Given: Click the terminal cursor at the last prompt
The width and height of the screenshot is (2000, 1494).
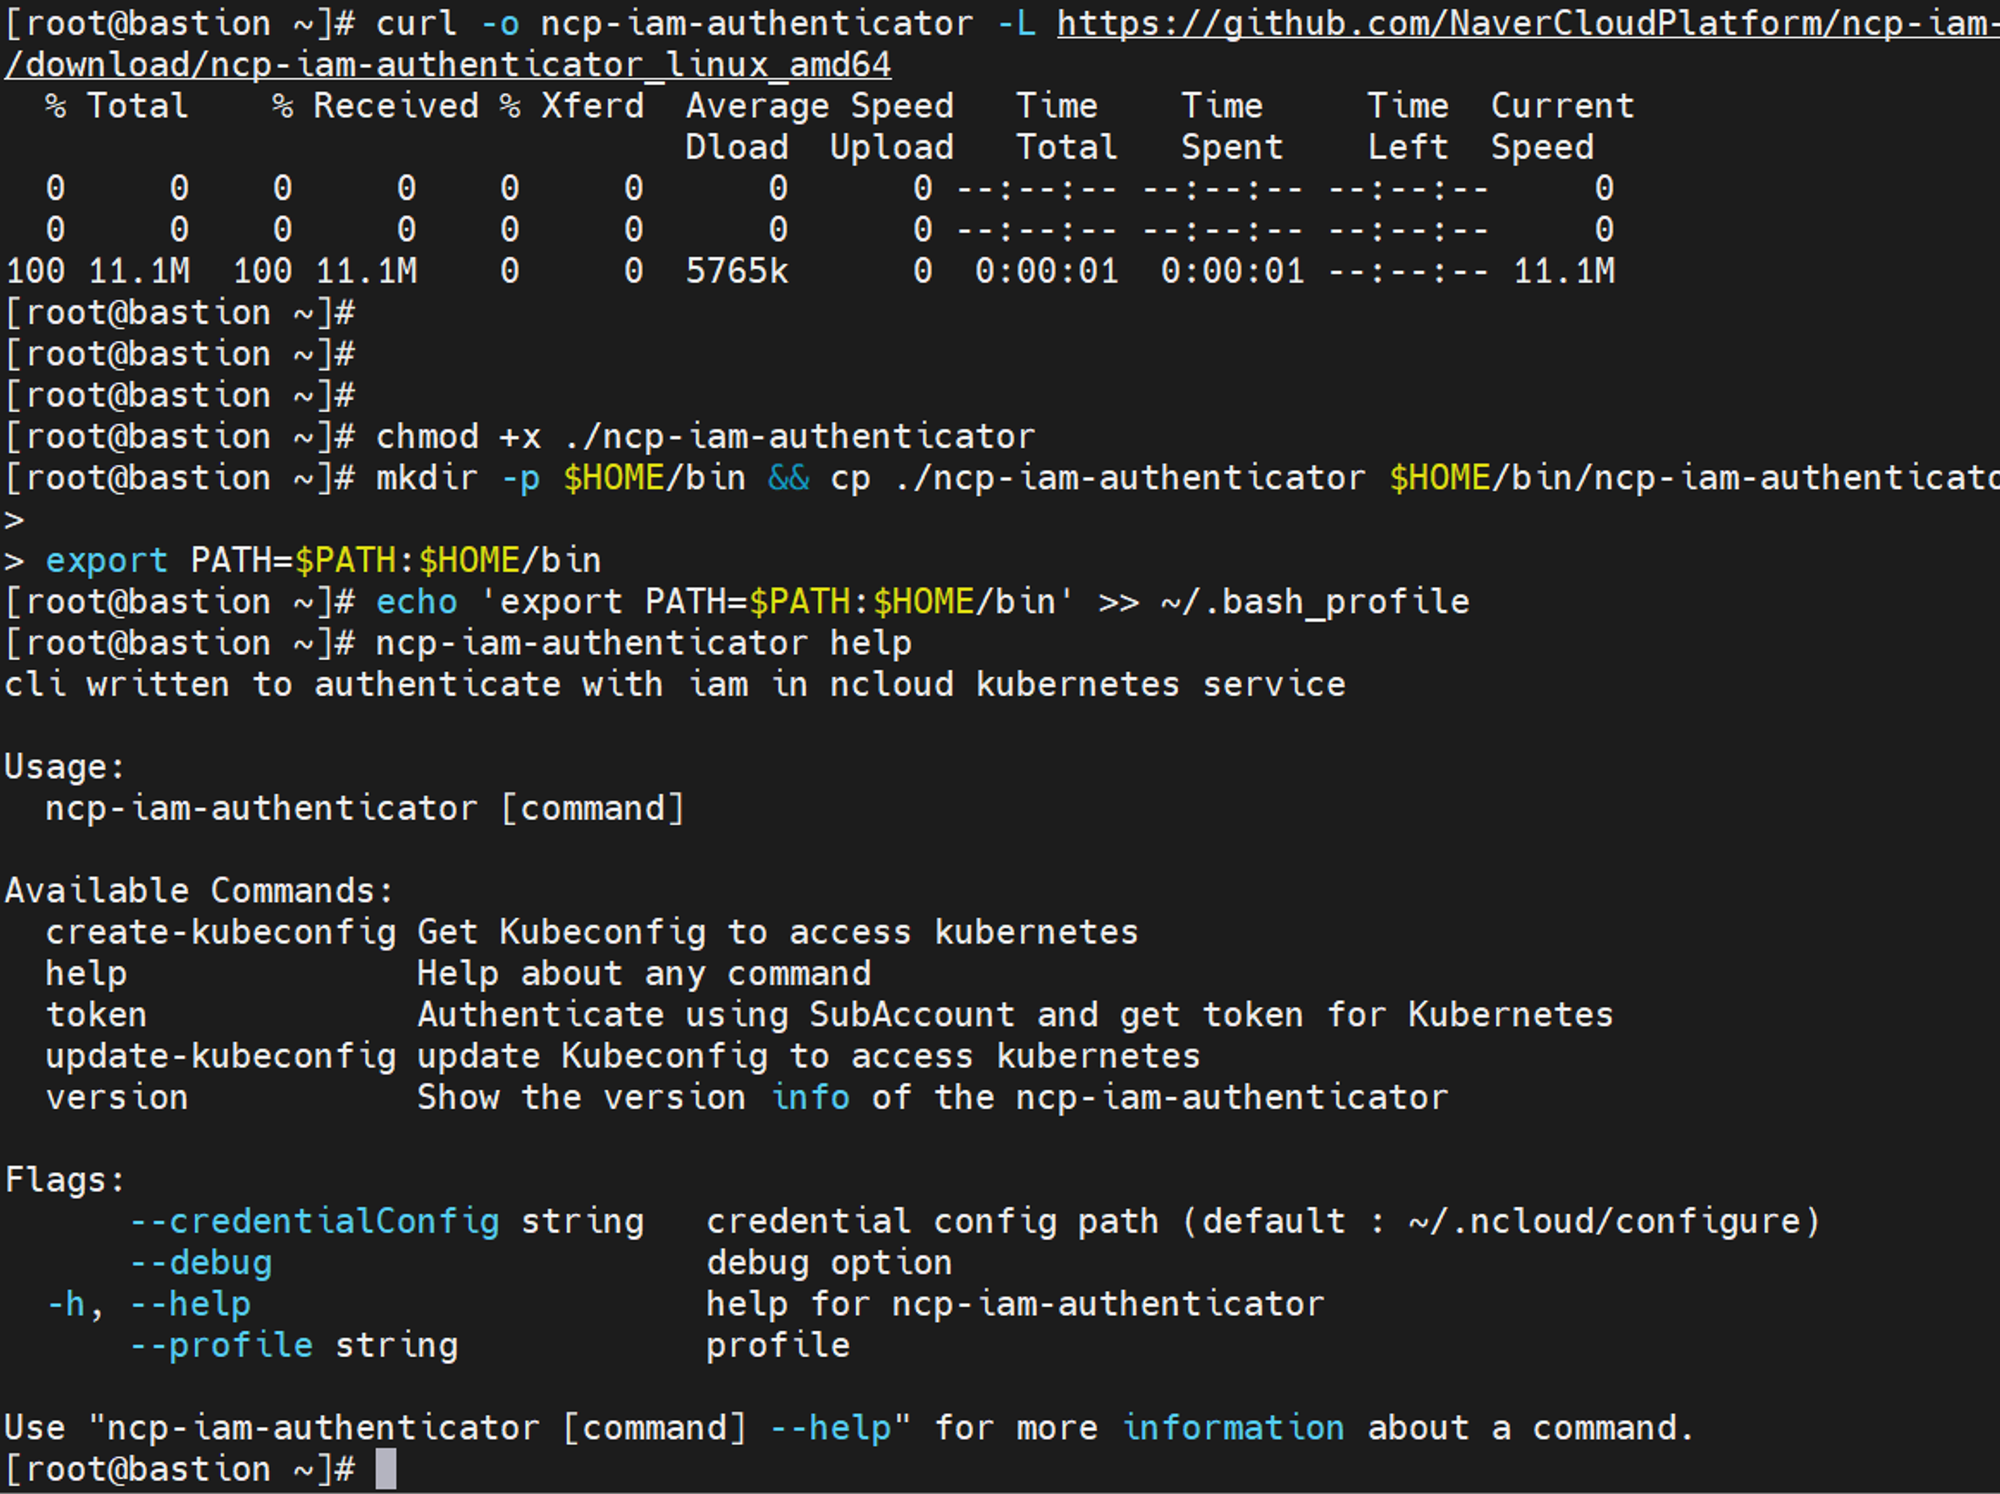Looking at the screenshot, I should click(386, 1469).
